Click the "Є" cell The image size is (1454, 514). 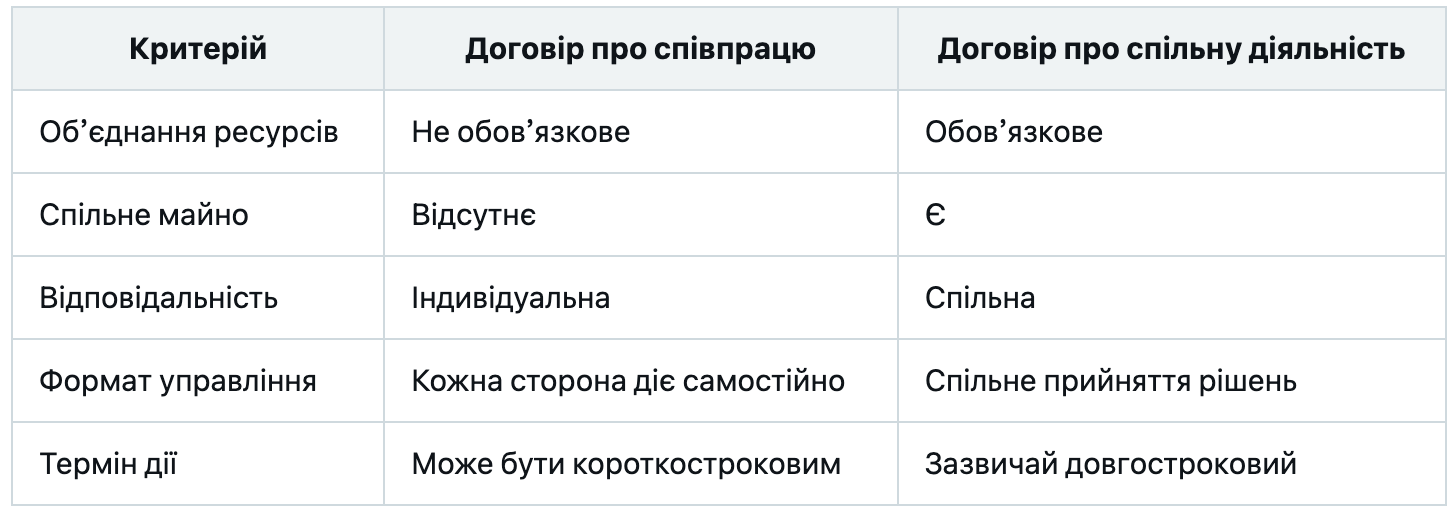coord(934,216)
